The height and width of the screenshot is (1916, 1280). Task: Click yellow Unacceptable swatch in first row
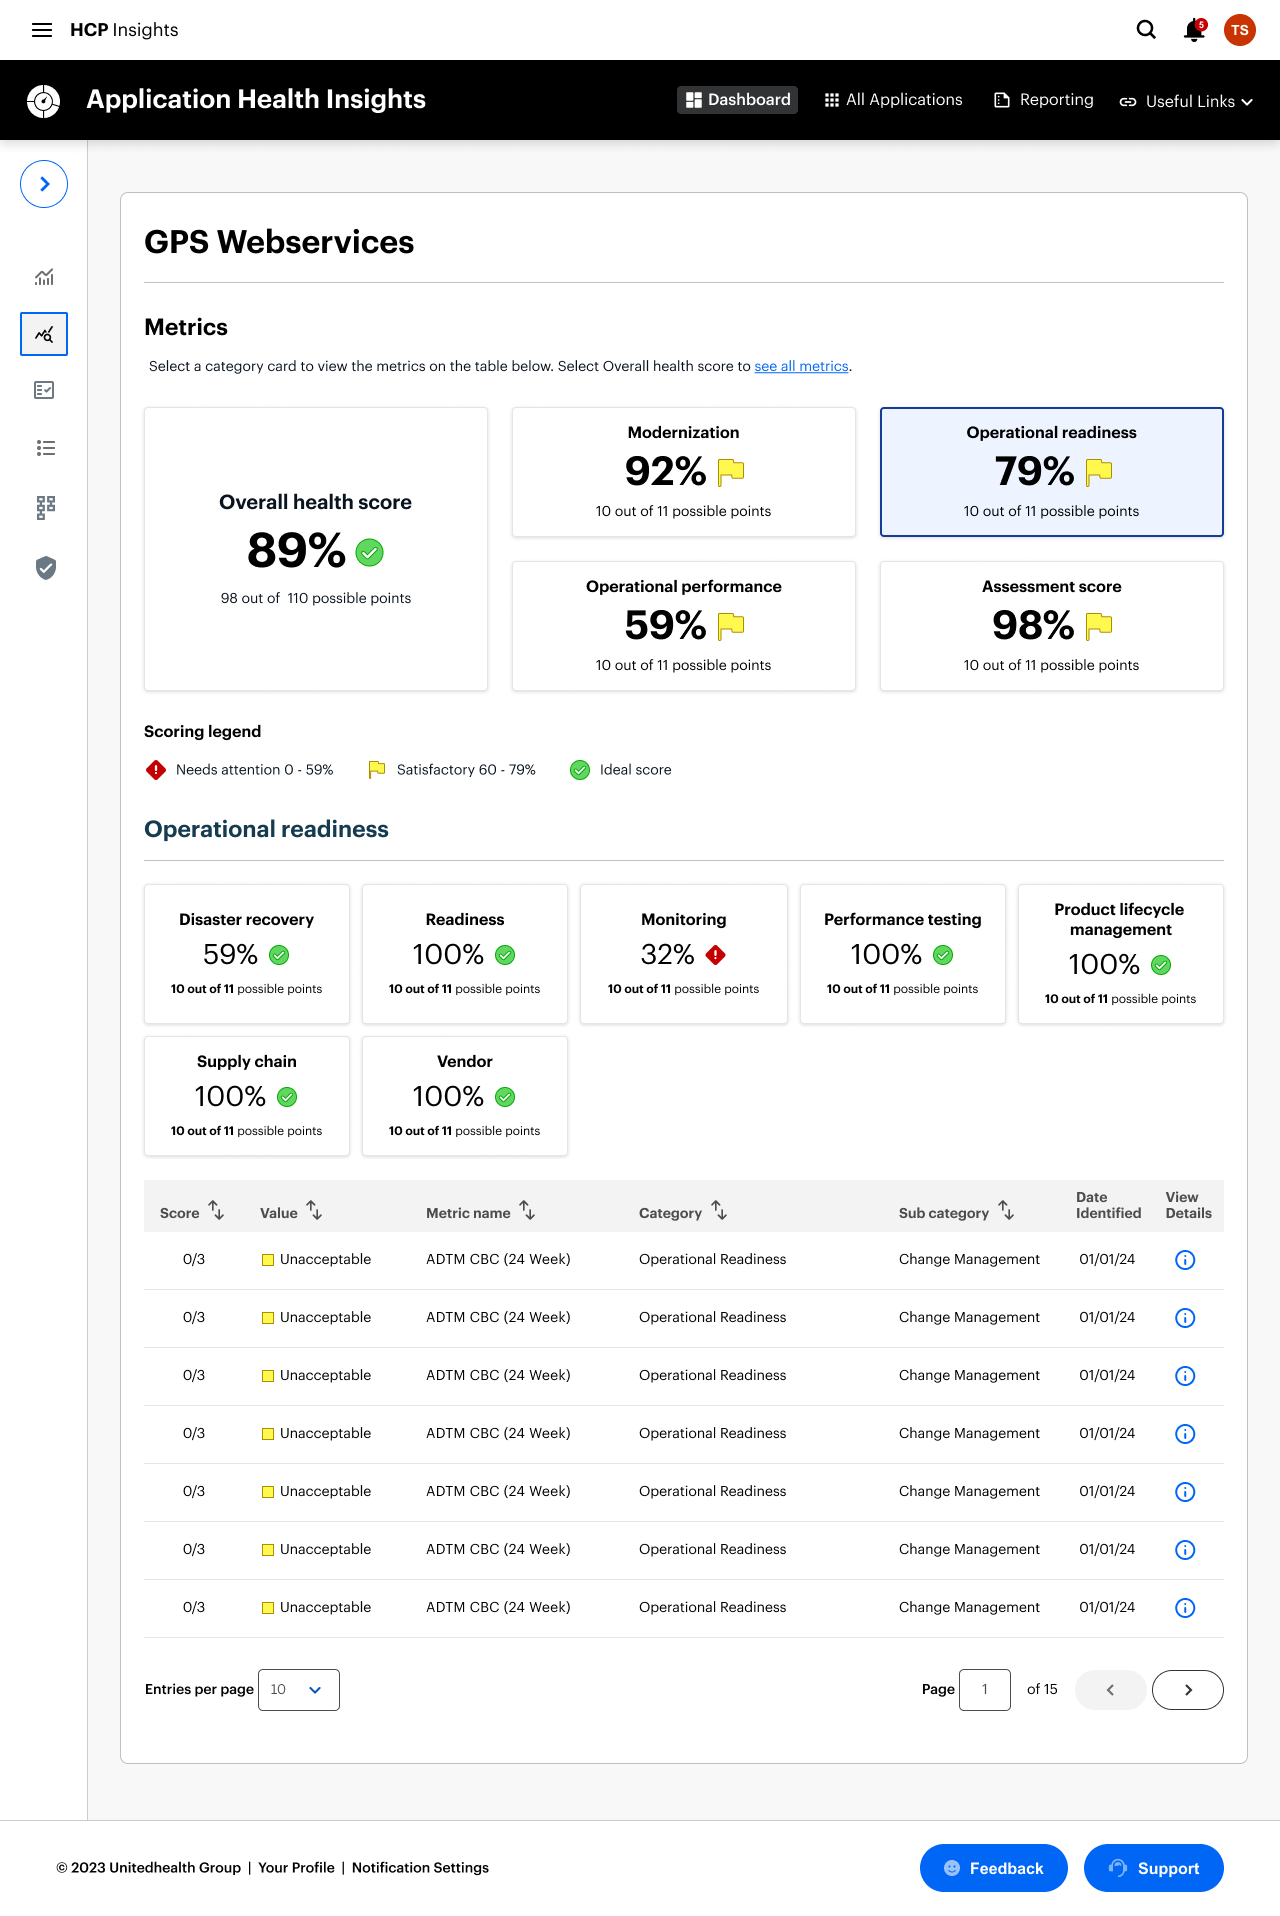coord(268,1260)
